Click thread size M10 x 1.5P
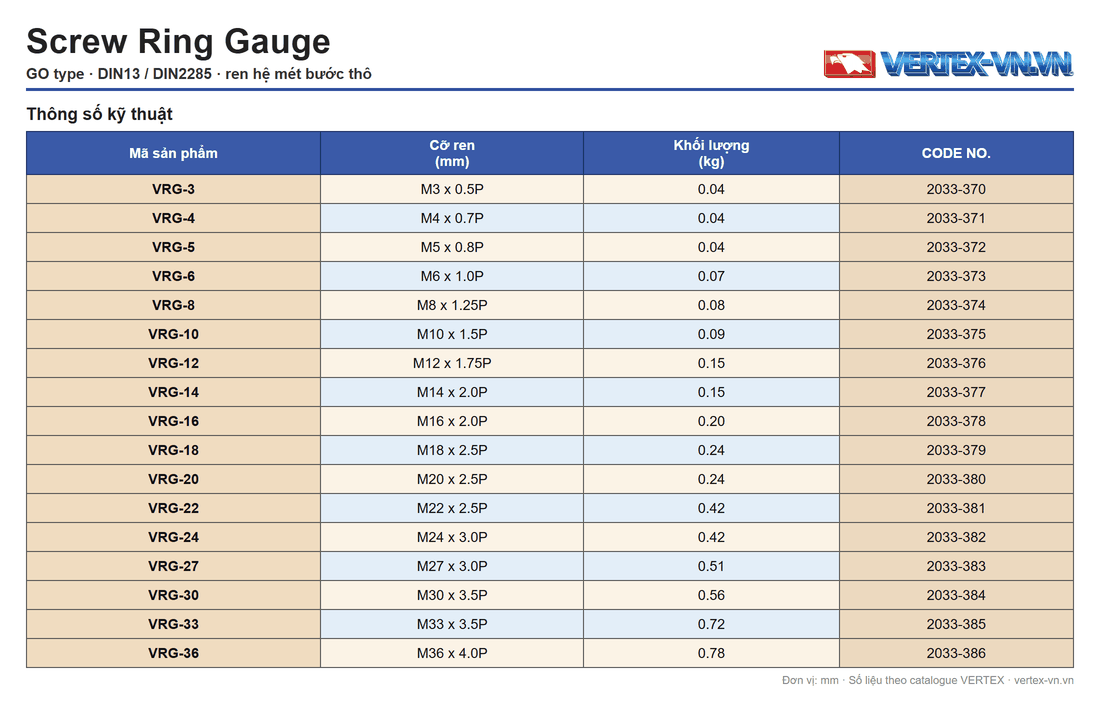The width and height of the screenshot is (1100, 705). [452, 334]
